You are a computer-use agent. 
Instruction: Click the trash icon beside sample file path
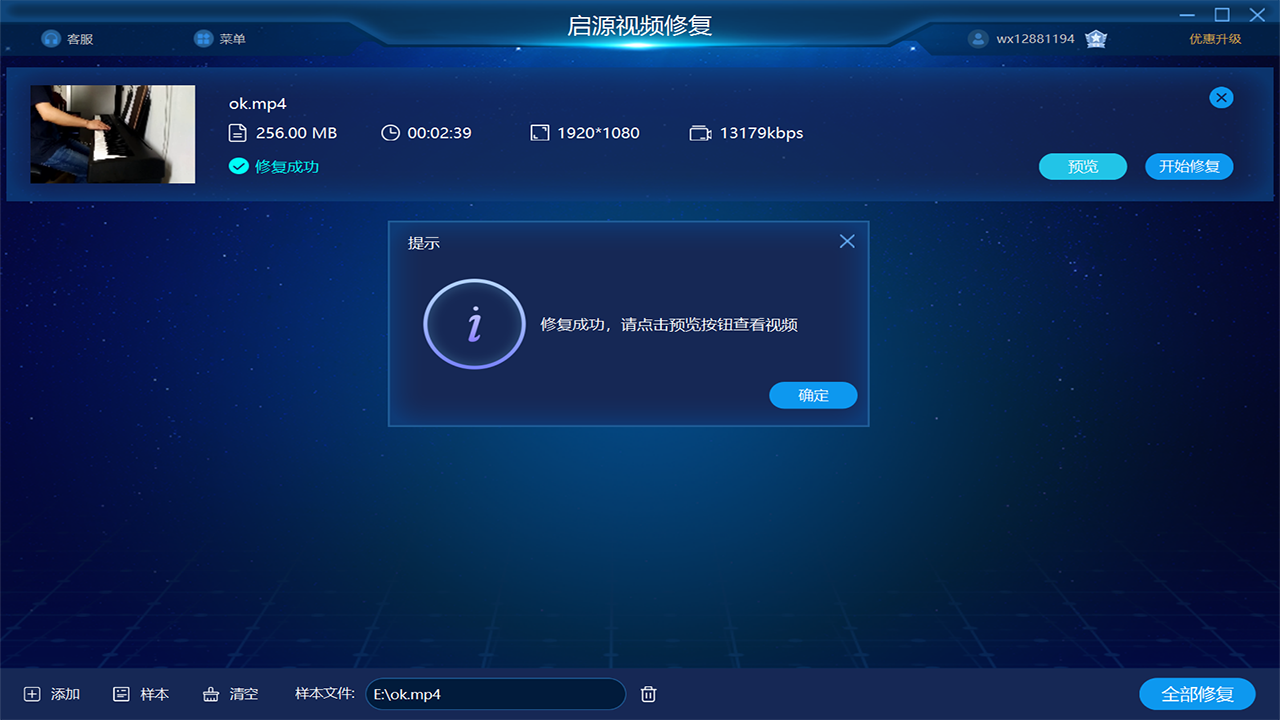click(647, 693)
